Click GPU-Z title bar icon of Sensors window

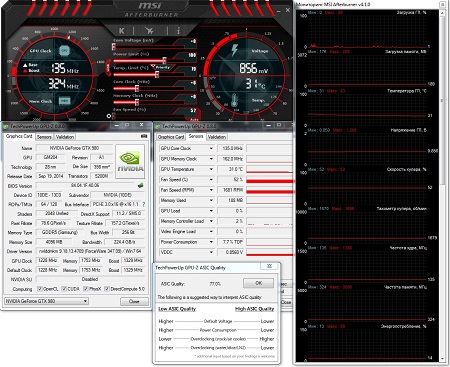pyautogui.click(x=158, y=127)
